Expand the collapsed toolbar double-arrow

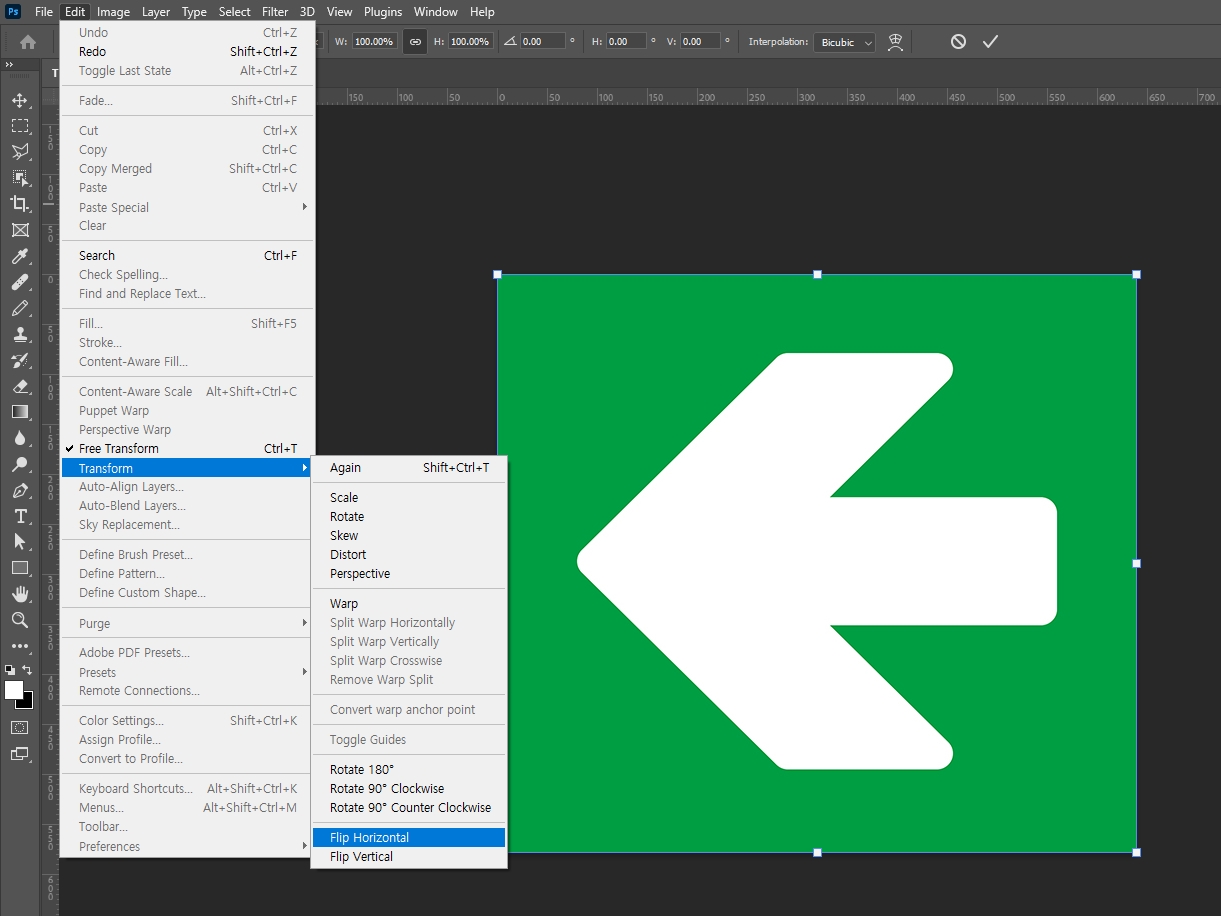pyautogui.click(x=9, y=64)
